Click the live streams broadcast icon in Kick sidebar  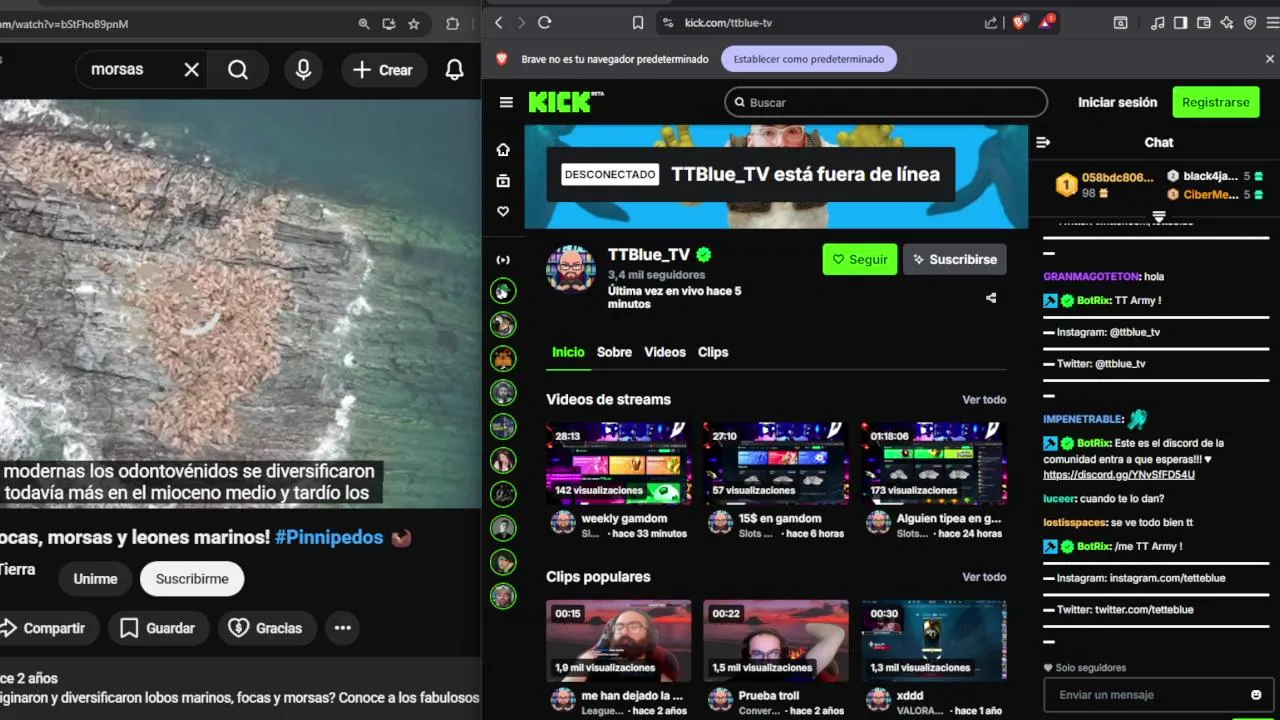pos(503,260)
